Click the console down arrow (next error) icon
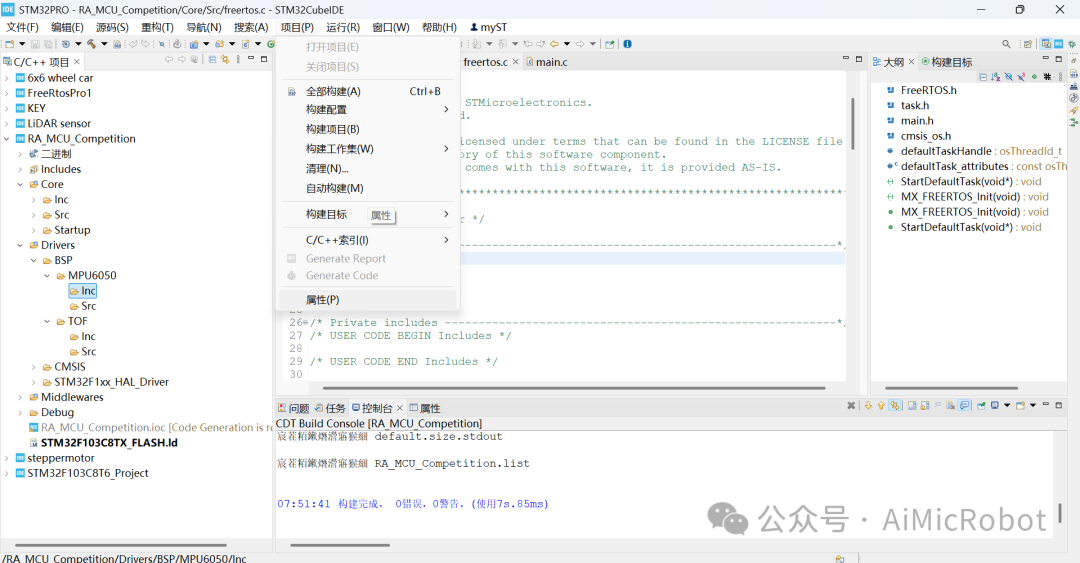1080x563 pixels. (869, 406)
